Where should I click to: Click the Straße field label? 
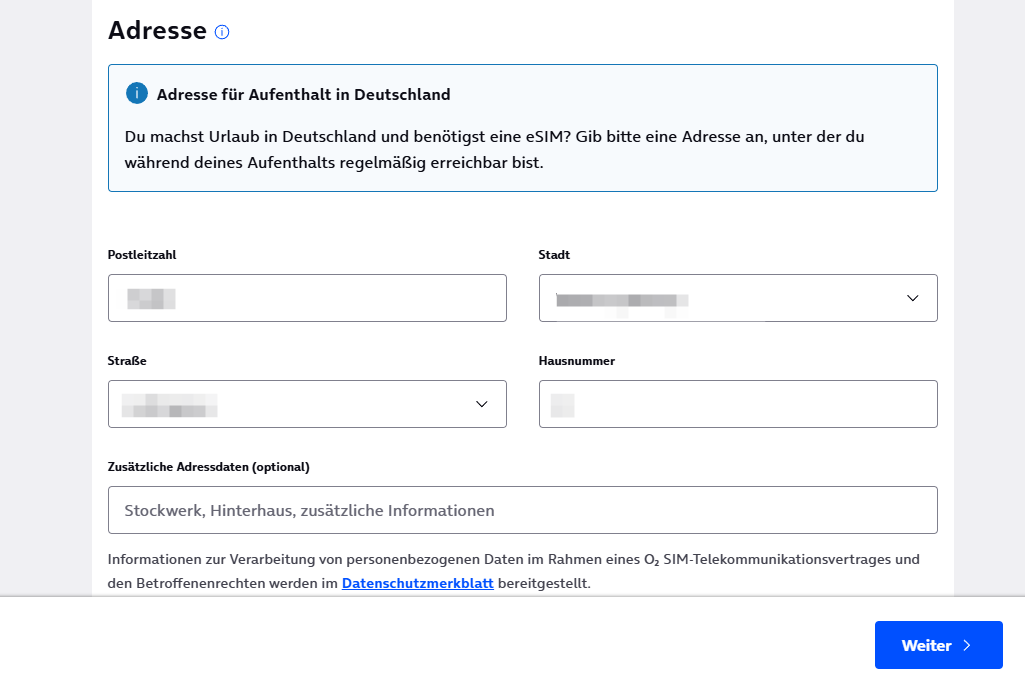click(x=127, y=361)
